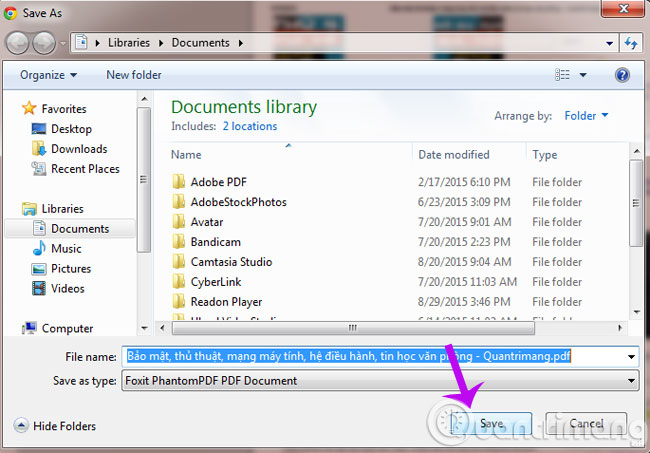Viewport: 650px width, 453px height.
Task: Click the folder icon beside CyberLink
Action: 179,281
